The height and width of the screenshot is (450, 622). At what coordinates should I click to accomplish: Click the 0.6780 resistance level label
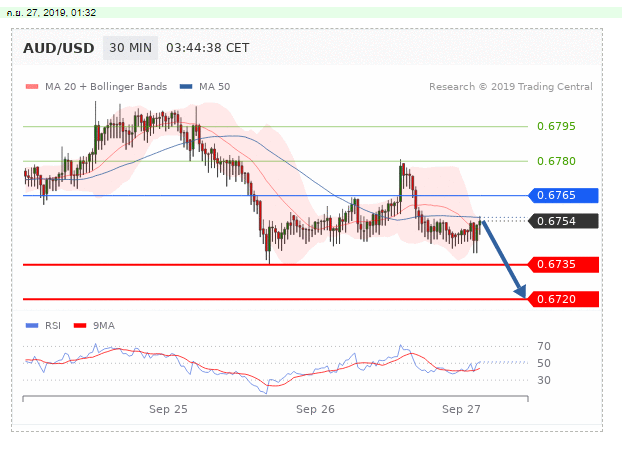(556, 161)
